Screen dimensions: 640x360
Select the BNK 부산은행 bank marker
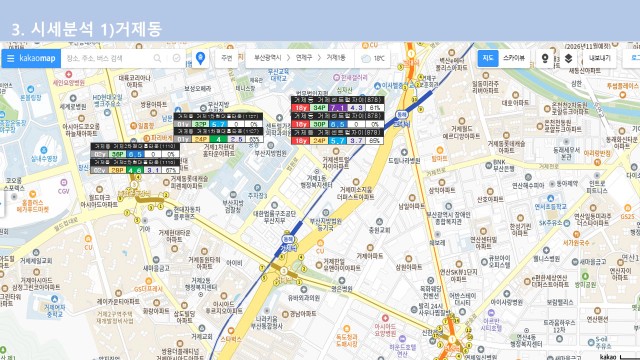tap(488, 165)
